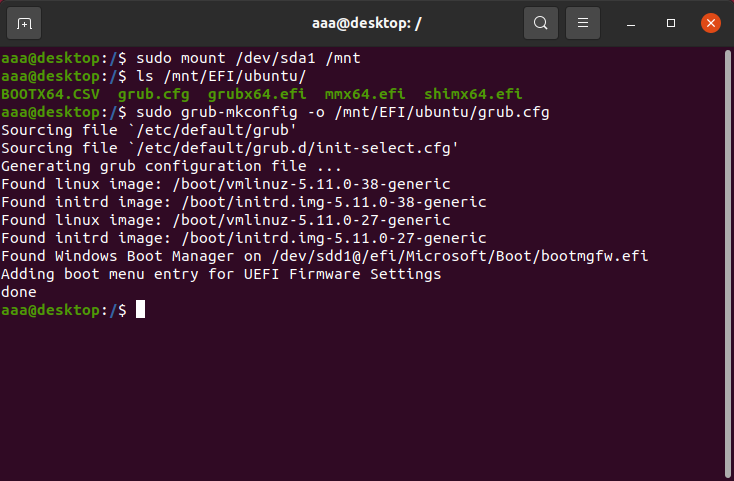Maximize the terminal window

click(671, 23)
